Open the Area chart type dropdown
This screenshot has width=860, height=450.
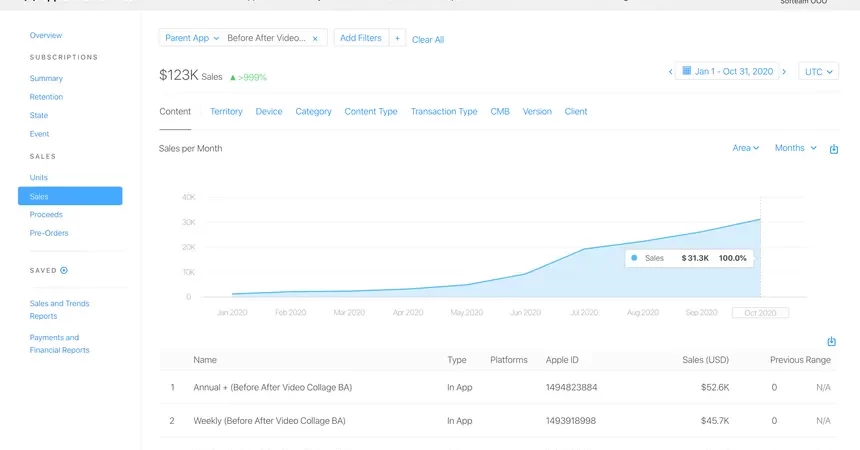pos(746,148)
